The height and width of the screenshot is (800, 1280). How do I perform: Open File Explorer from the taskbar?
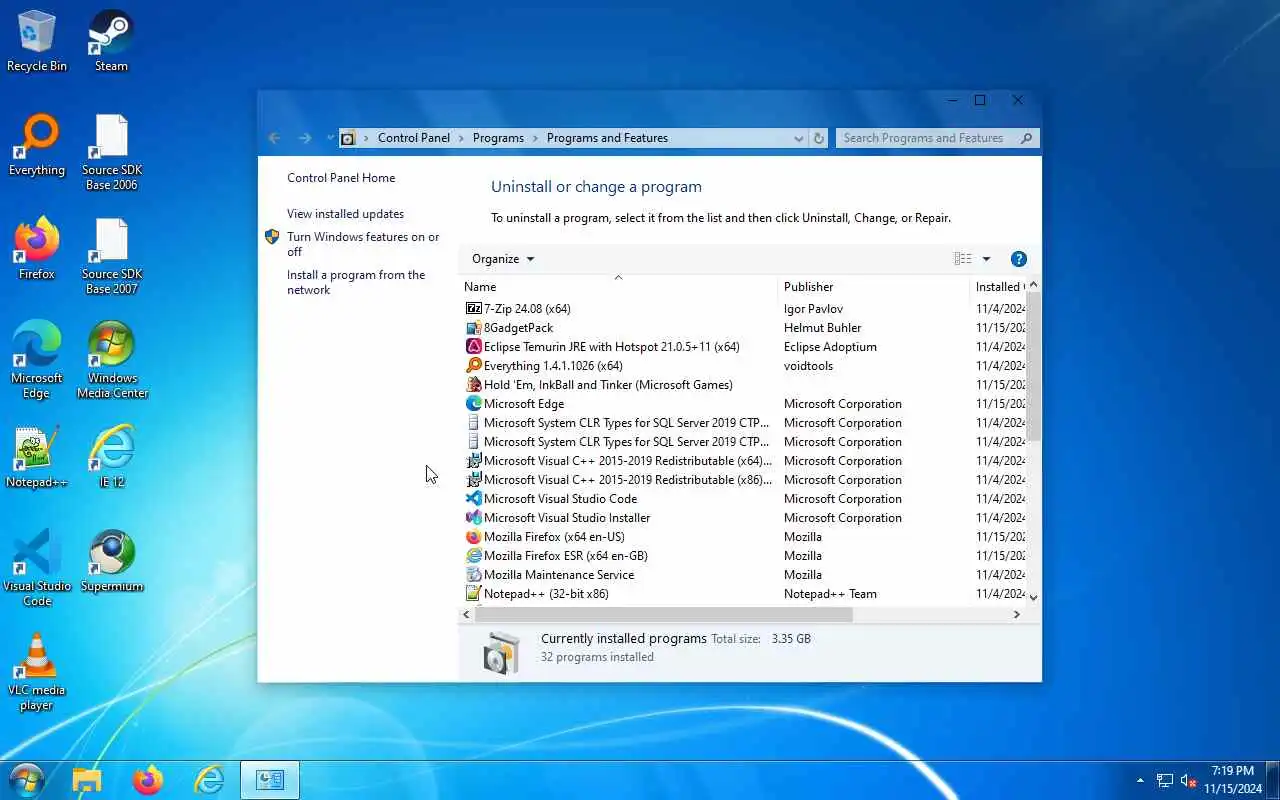click(87, 780)
